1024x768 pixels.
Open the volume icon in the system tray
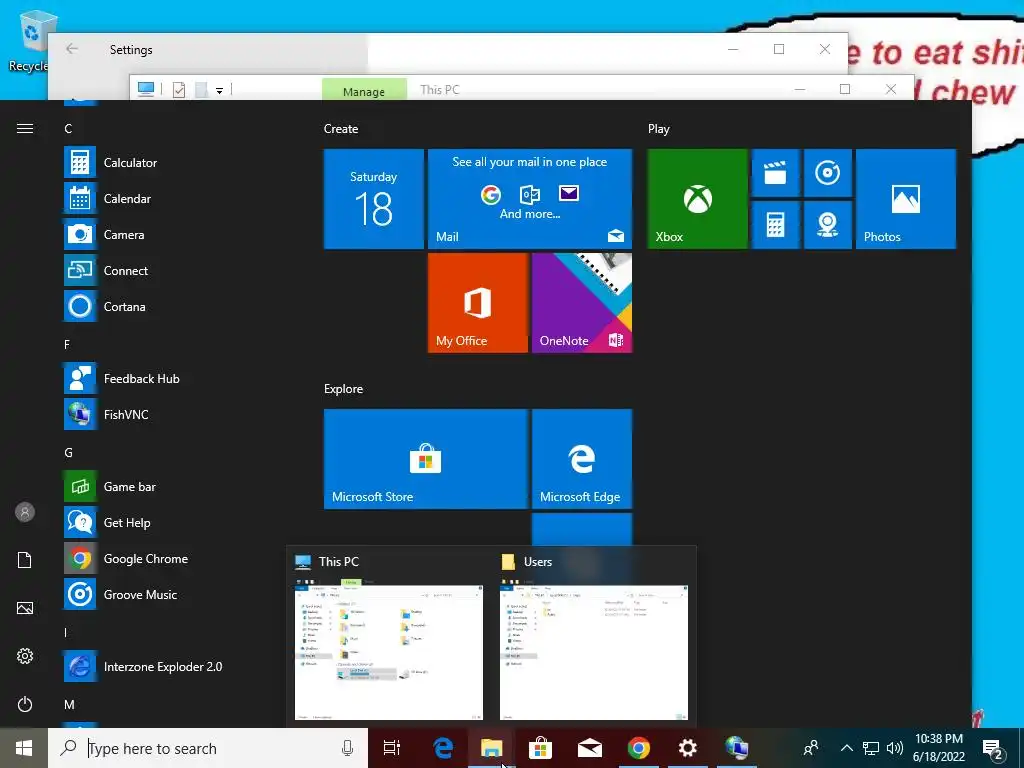(x=895, y=748)
